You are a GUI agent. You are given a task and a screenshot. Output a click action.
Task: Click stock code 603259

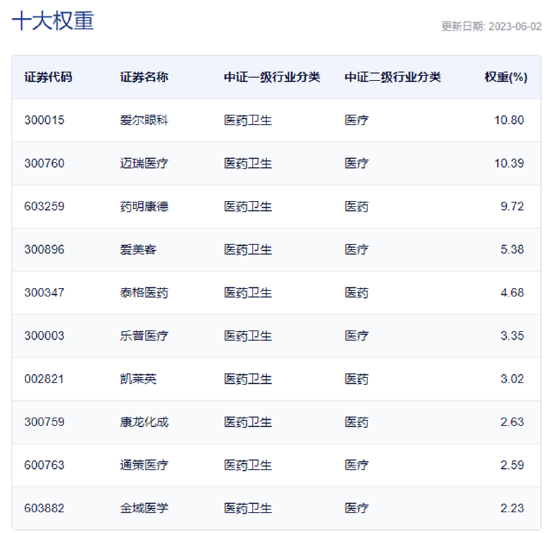pos(44,207)
